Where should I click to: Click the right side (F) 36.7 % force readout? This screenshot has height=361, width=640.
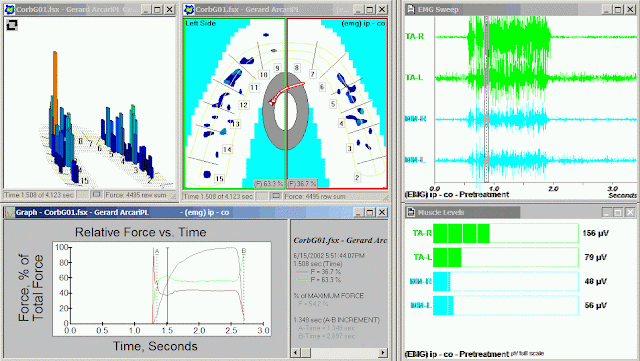[302, 184]
